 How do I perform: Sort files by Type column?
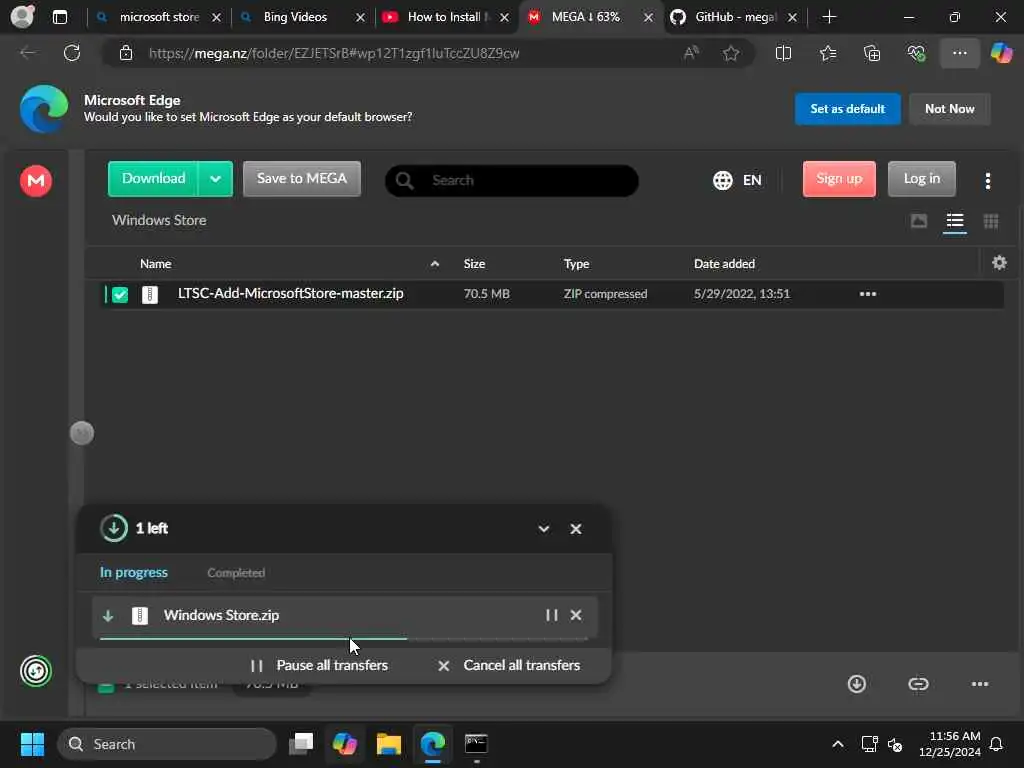click(x=576, y=264)
